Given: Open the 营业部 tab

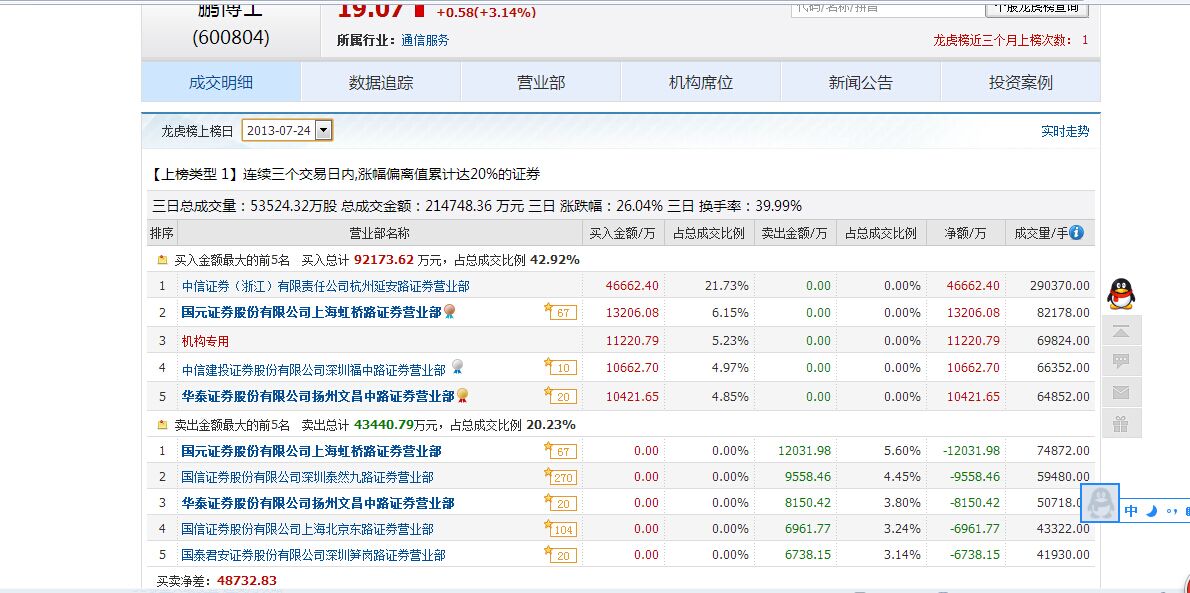Looking at the screenshot, I should (x=541, y=82).
